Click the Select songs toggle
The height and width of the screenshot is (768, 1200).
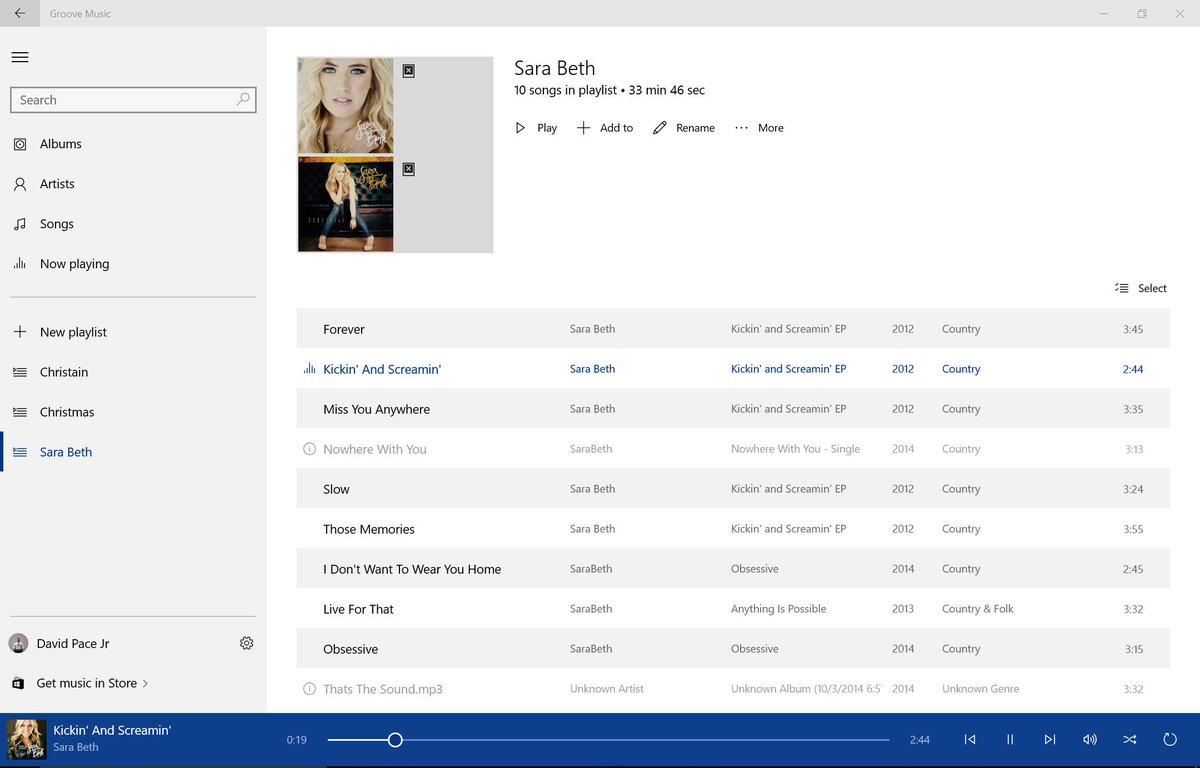(1141, 288)
